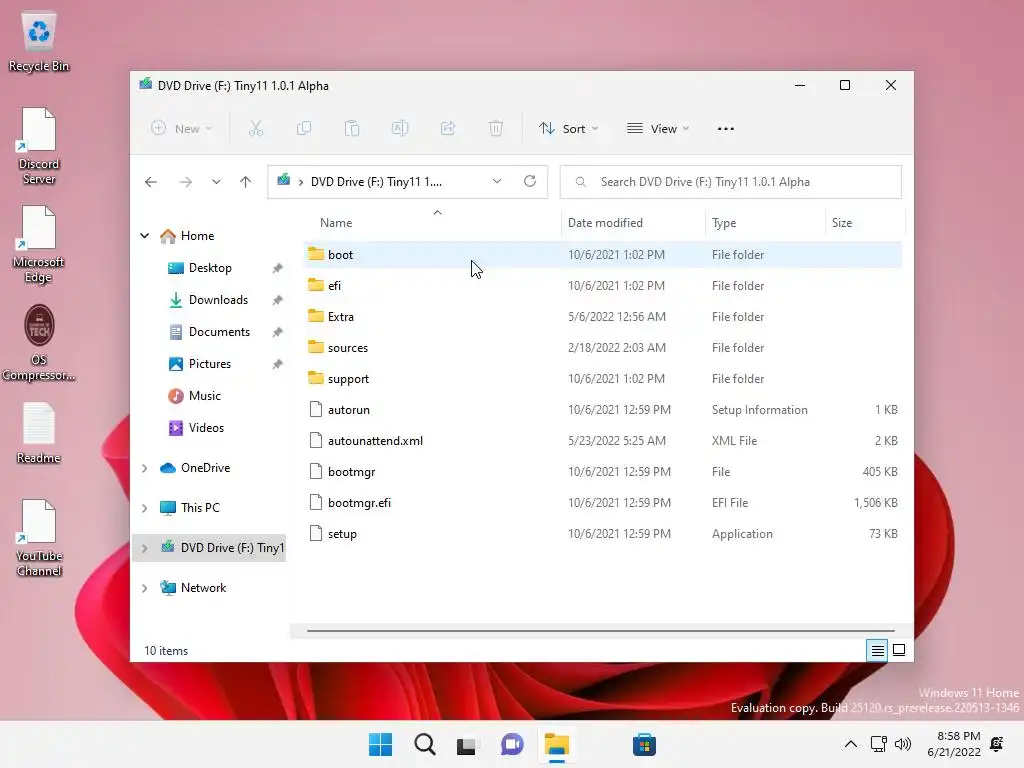Select Pictures in navigation pane
Screen dimensions: 1024x768
pos(209,364)
